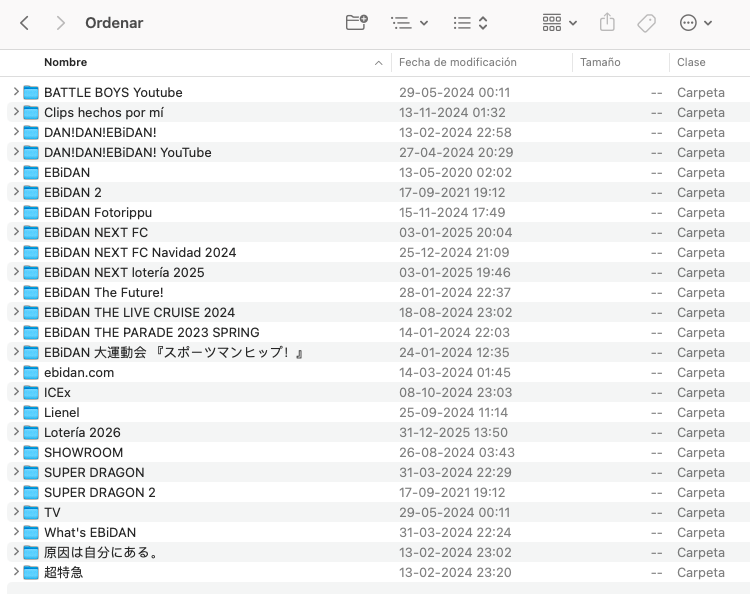Open the list view options dropdown

coord(409,22)
